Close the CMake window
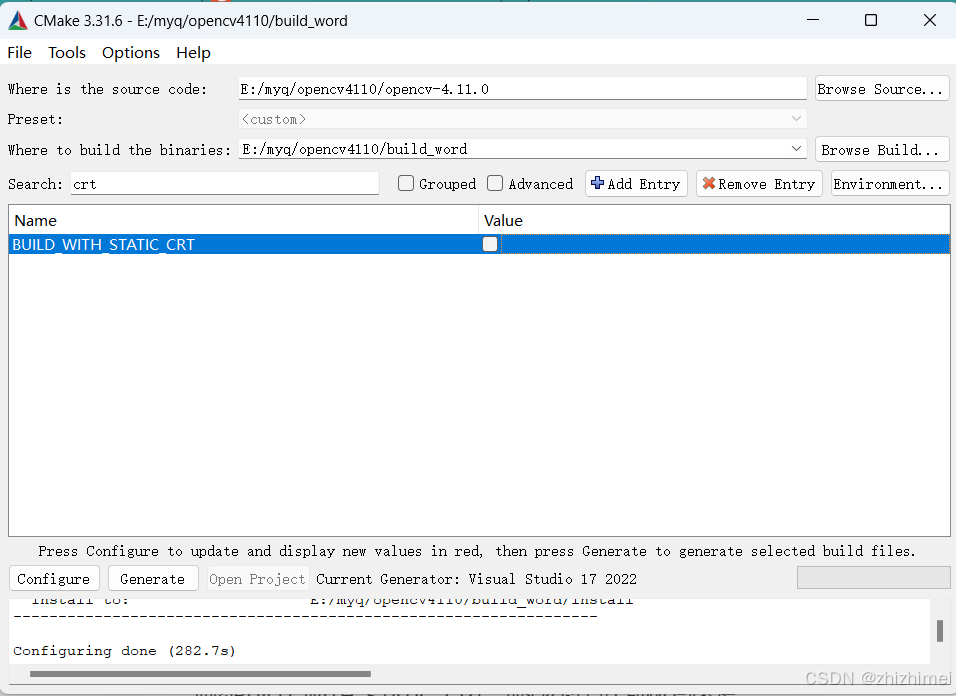The height and width of the screenshot is (696, 956). pyautogui.click(x=929, y=20)
